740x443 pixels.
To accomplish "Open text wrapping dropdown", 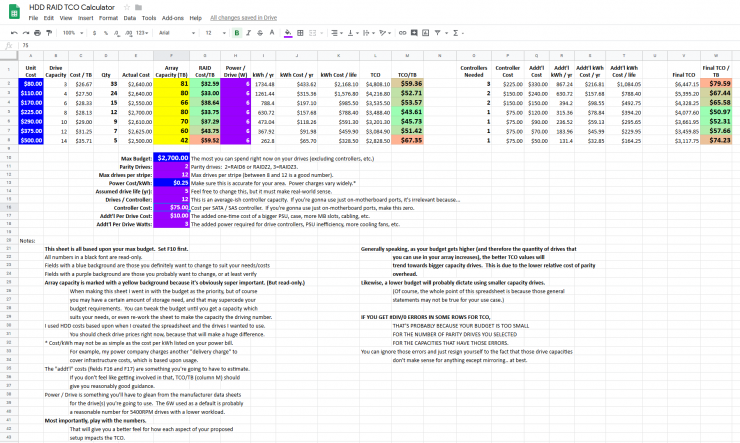I will (368, 33).
